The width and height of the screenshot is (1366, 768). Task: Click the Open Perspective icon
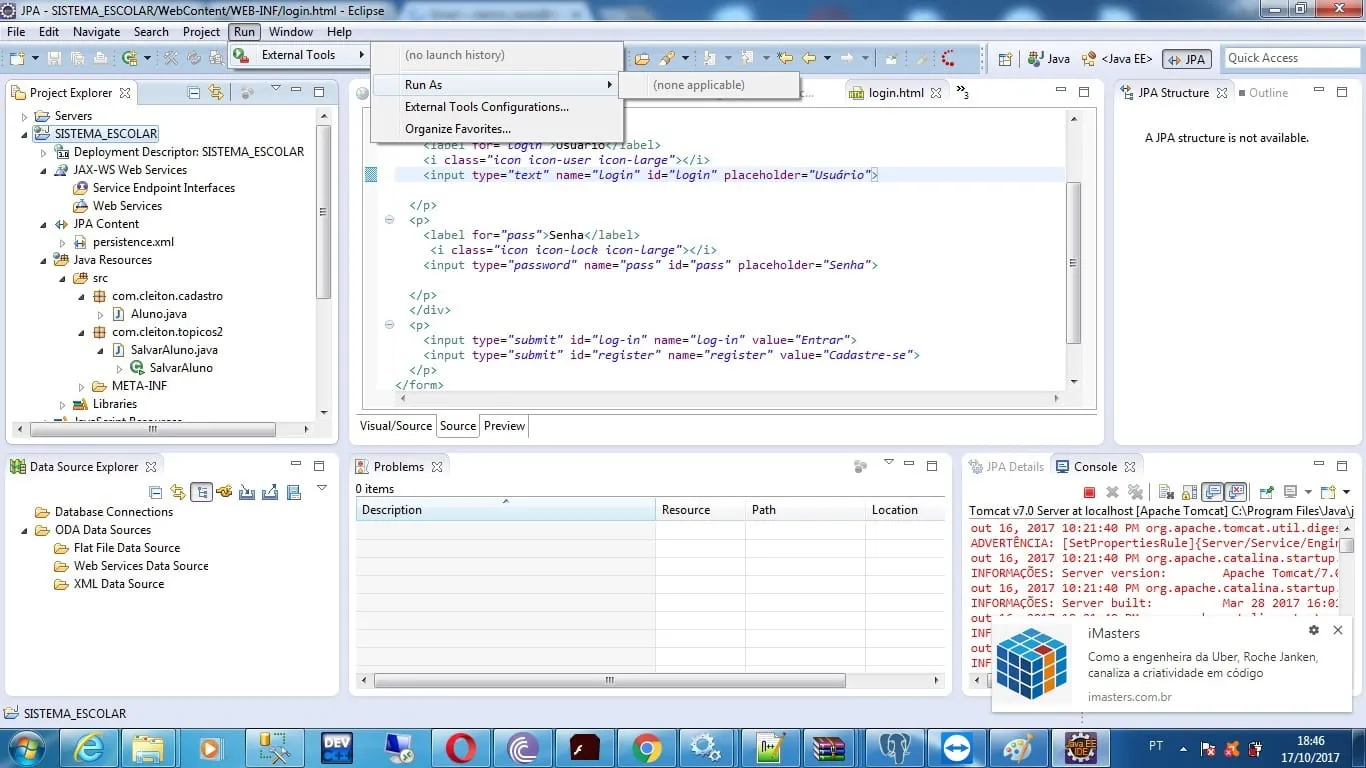coord(1005,59)
